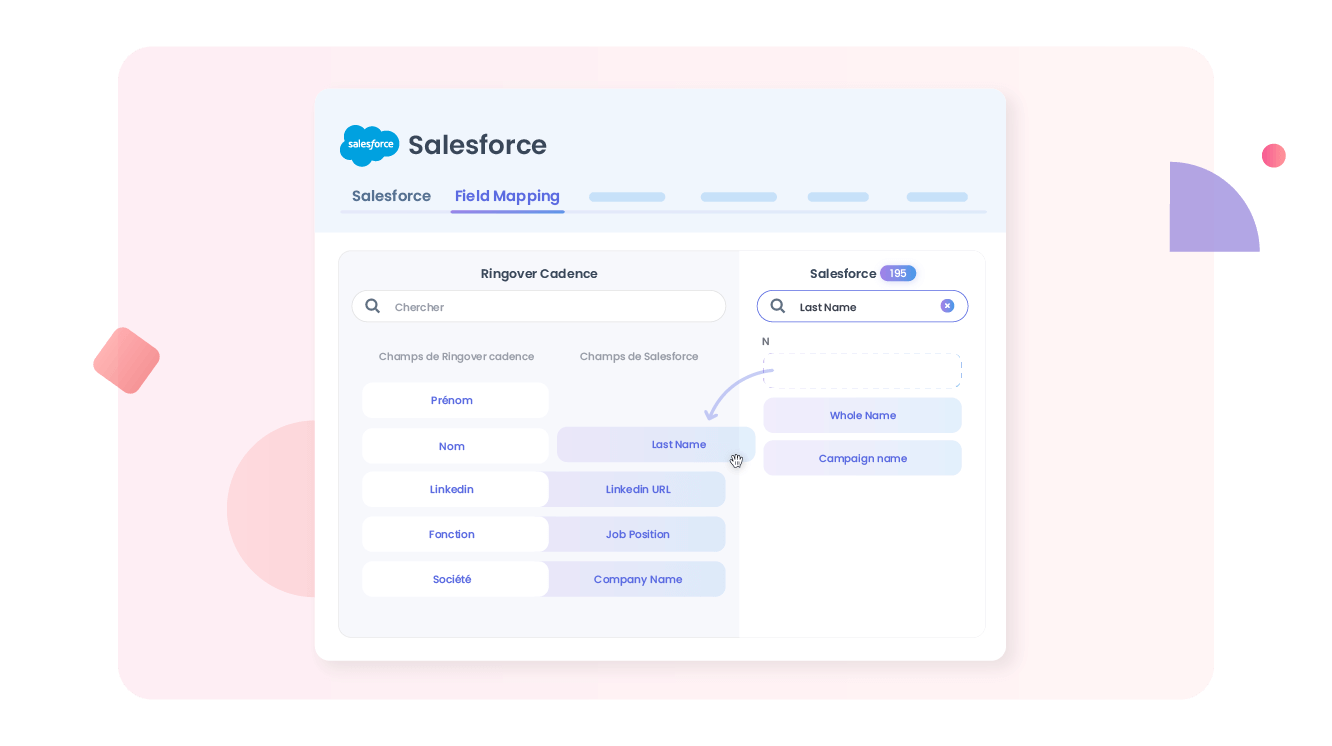
Task: Select the Campaign name option
Action: [862, 458]
